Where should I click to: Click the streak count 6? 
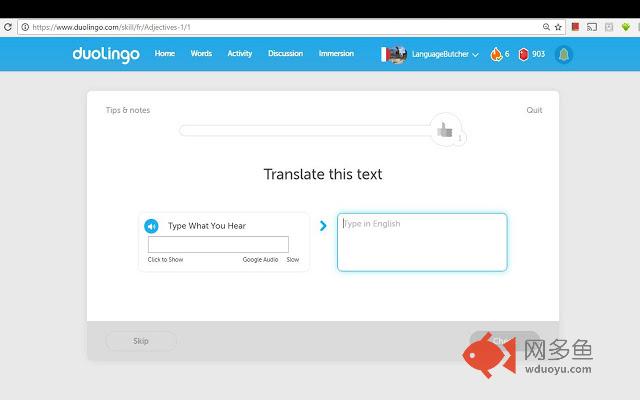[x=507, y=54]
